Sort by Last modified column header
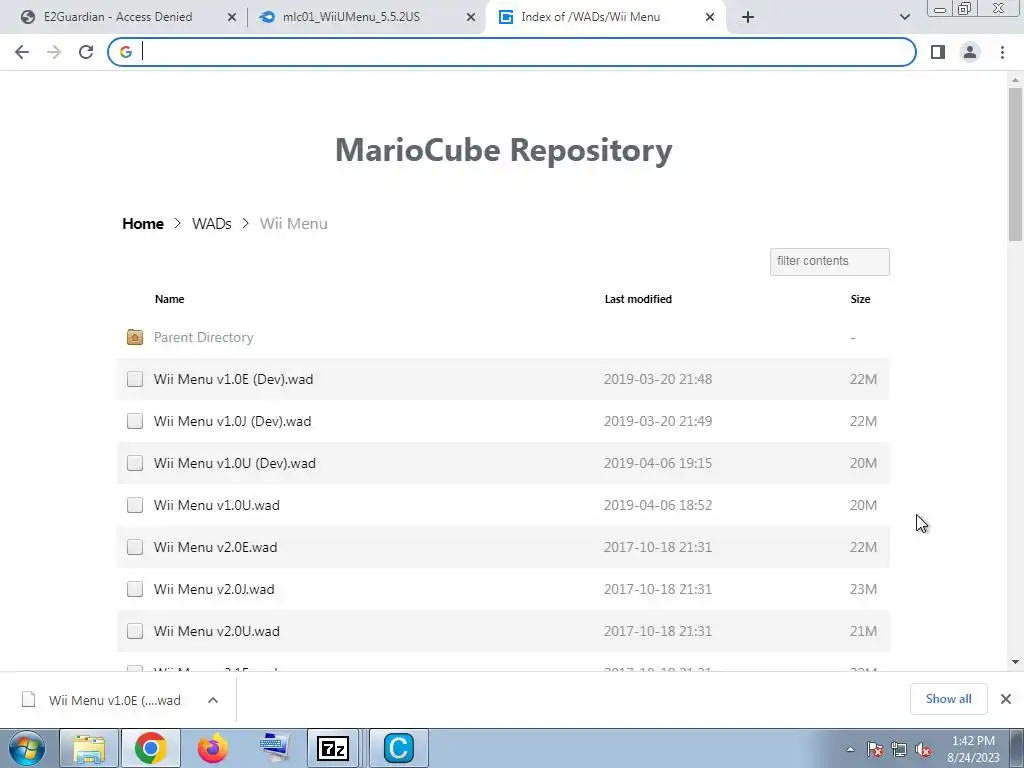Viewport: 1024px width, 768px height. [638, 299]
